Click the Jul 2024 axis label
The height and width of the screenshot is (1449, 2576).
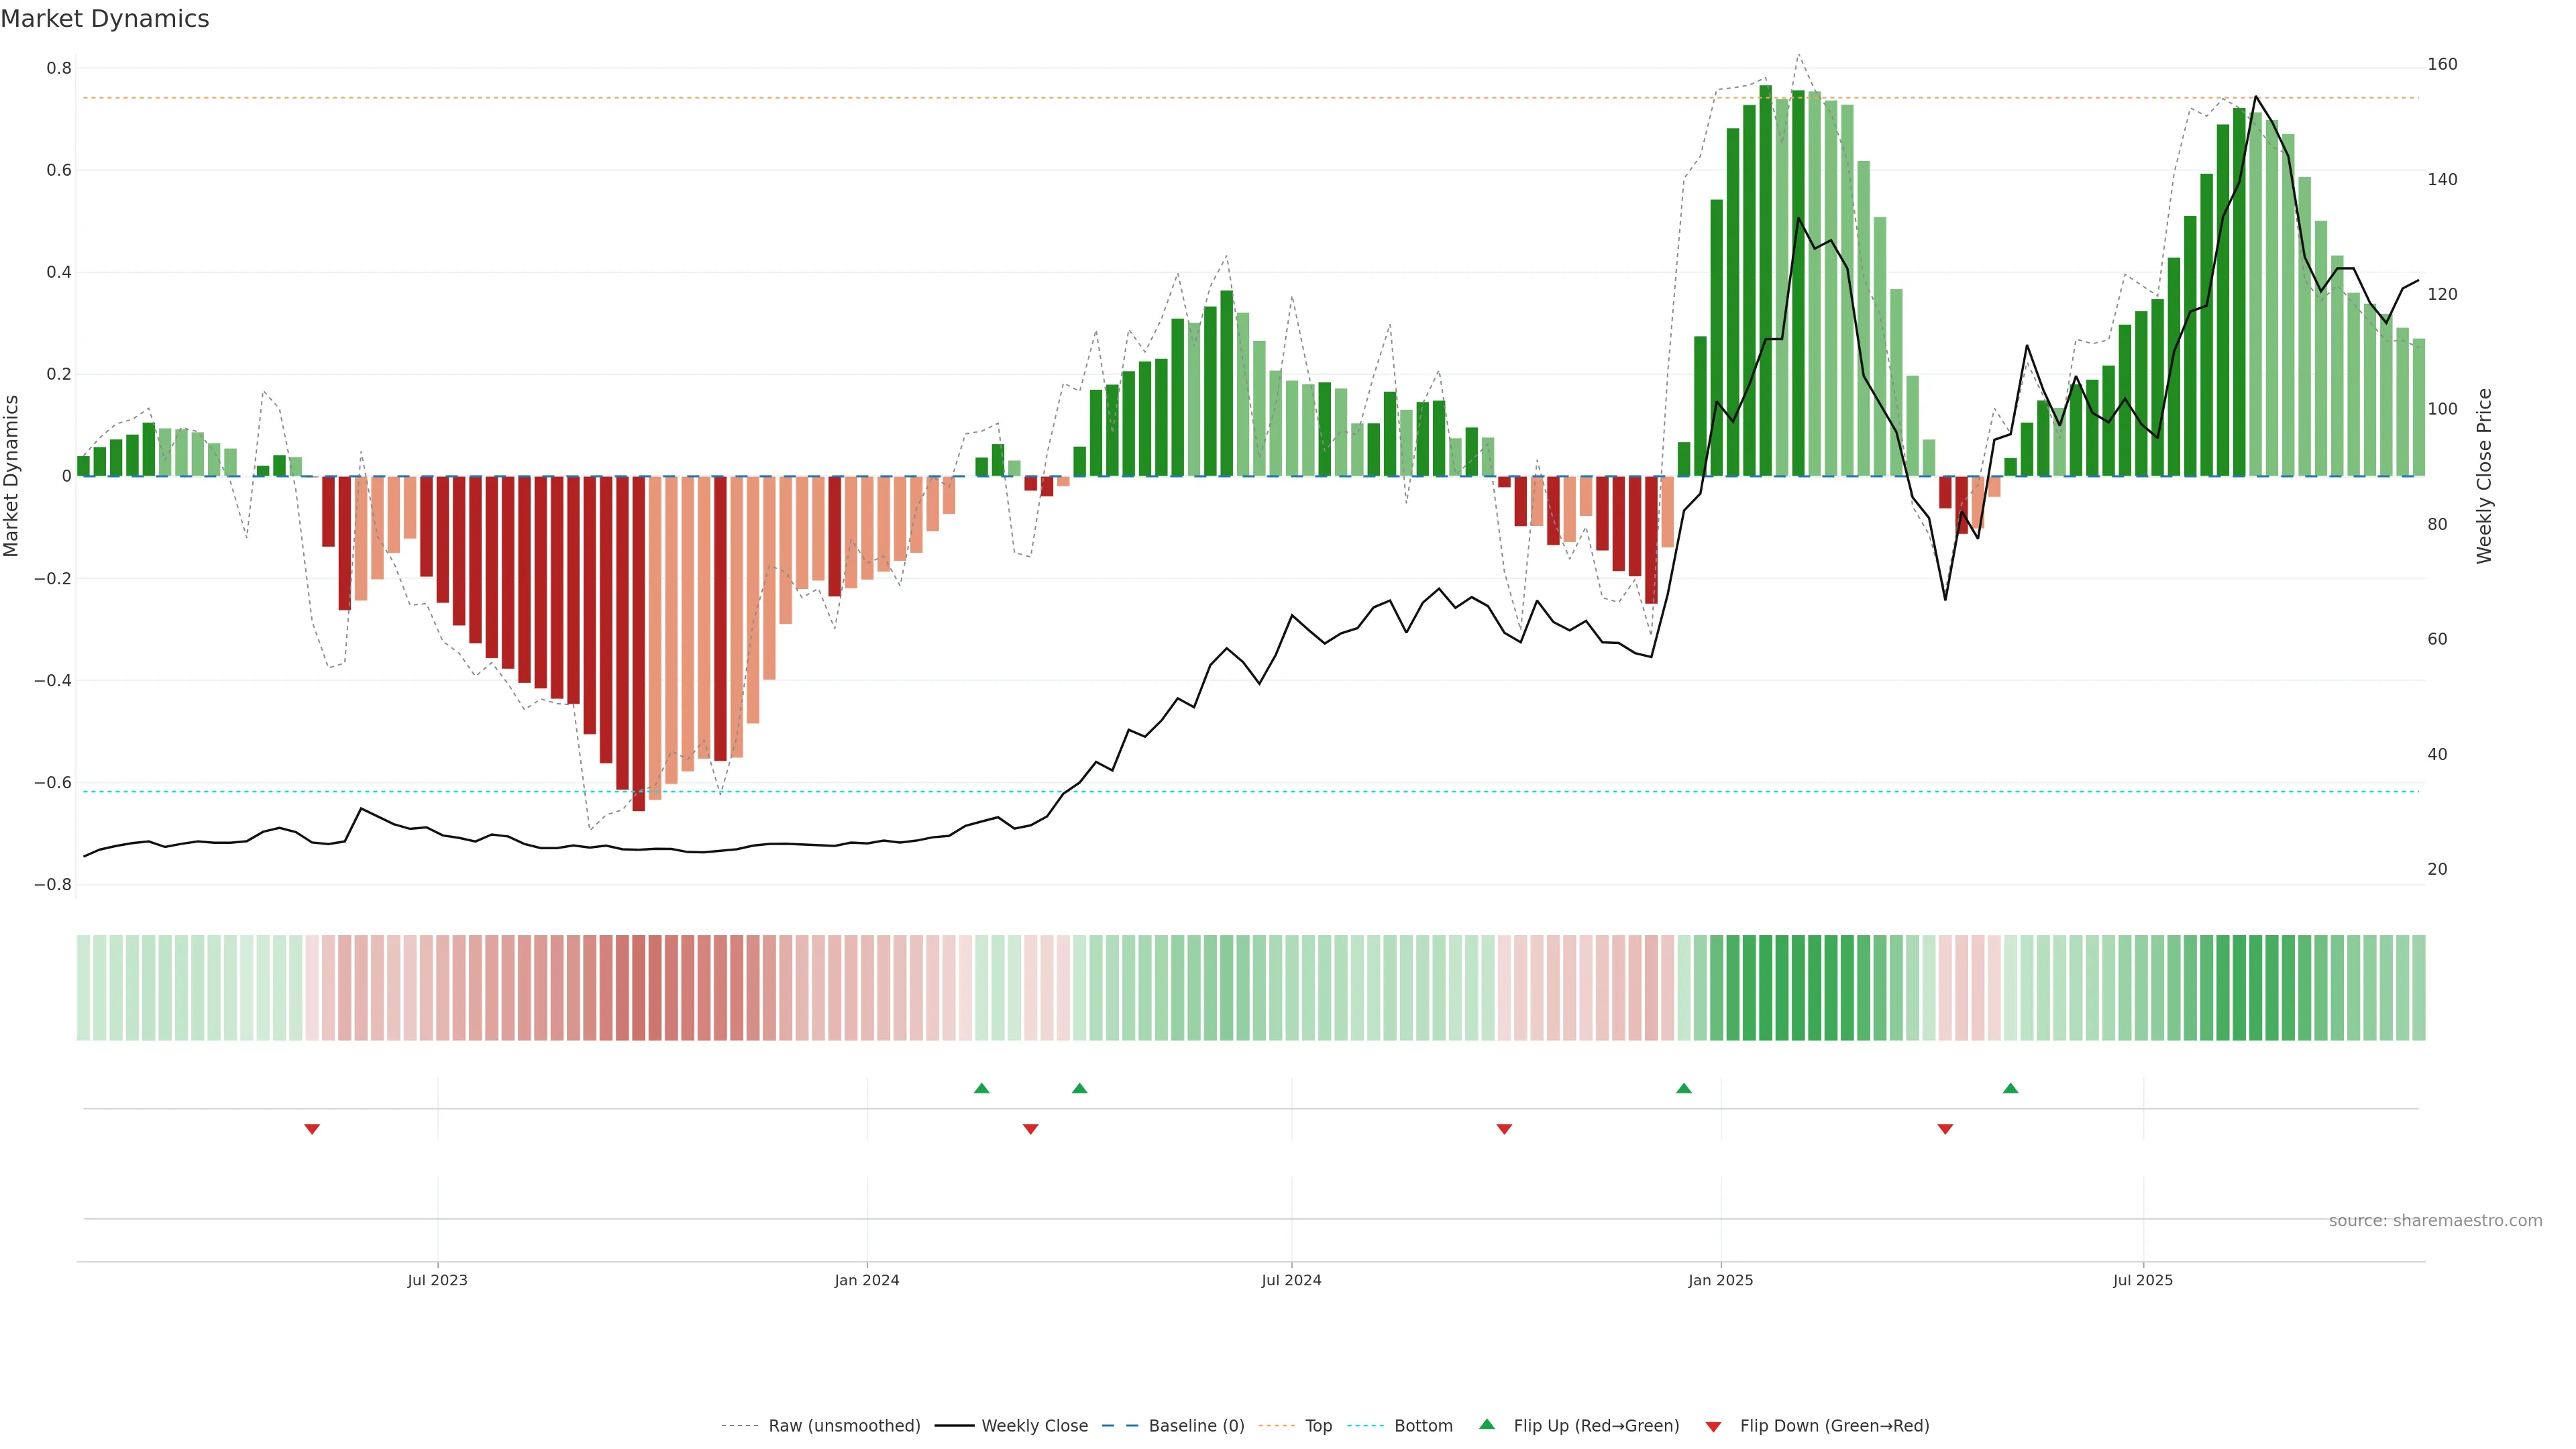[x=1291, y=1280]
